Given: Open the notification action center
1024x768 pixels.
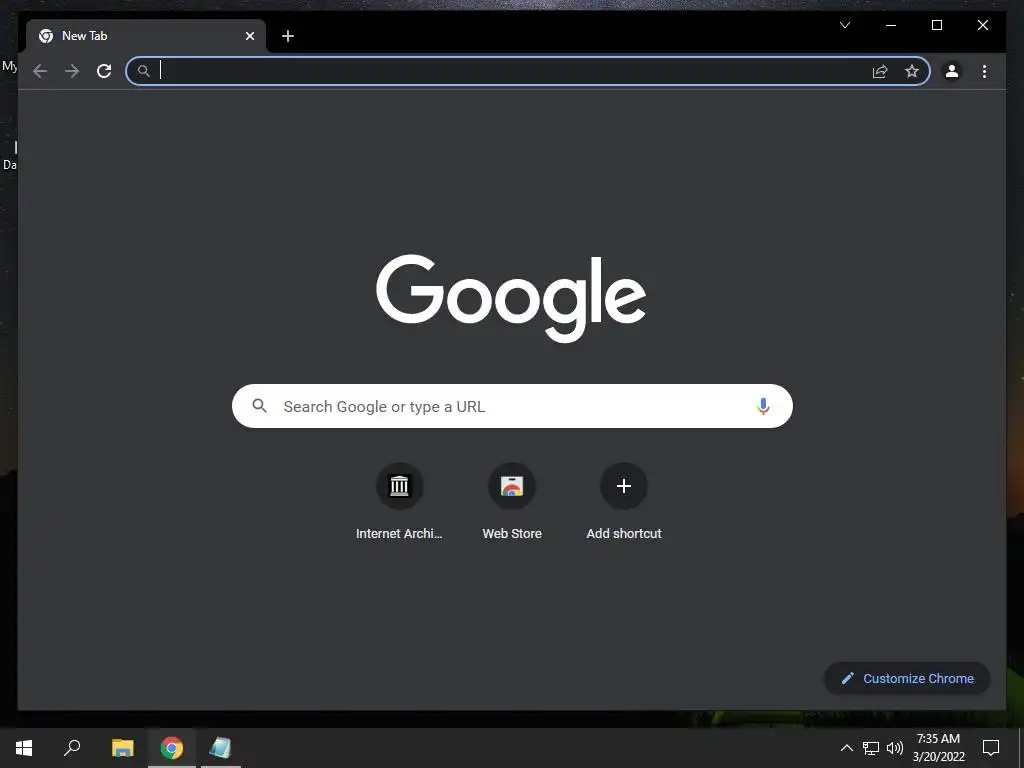Looking at the screenshot, I should 991,748.
